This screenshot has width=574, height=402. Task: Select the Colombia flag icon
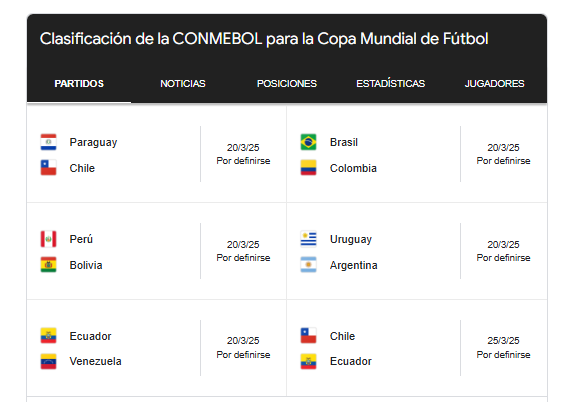pos(308,168)
